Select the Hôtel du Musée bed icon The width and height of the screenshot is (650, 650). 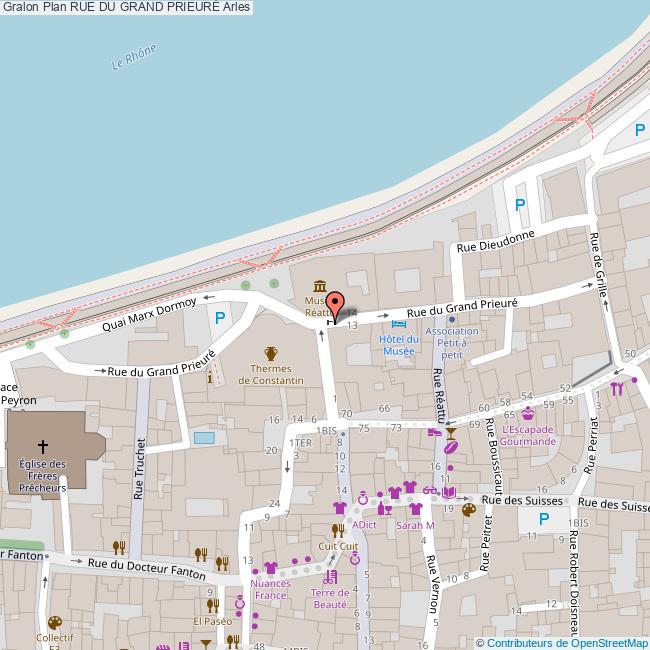[x=400, y=324]
